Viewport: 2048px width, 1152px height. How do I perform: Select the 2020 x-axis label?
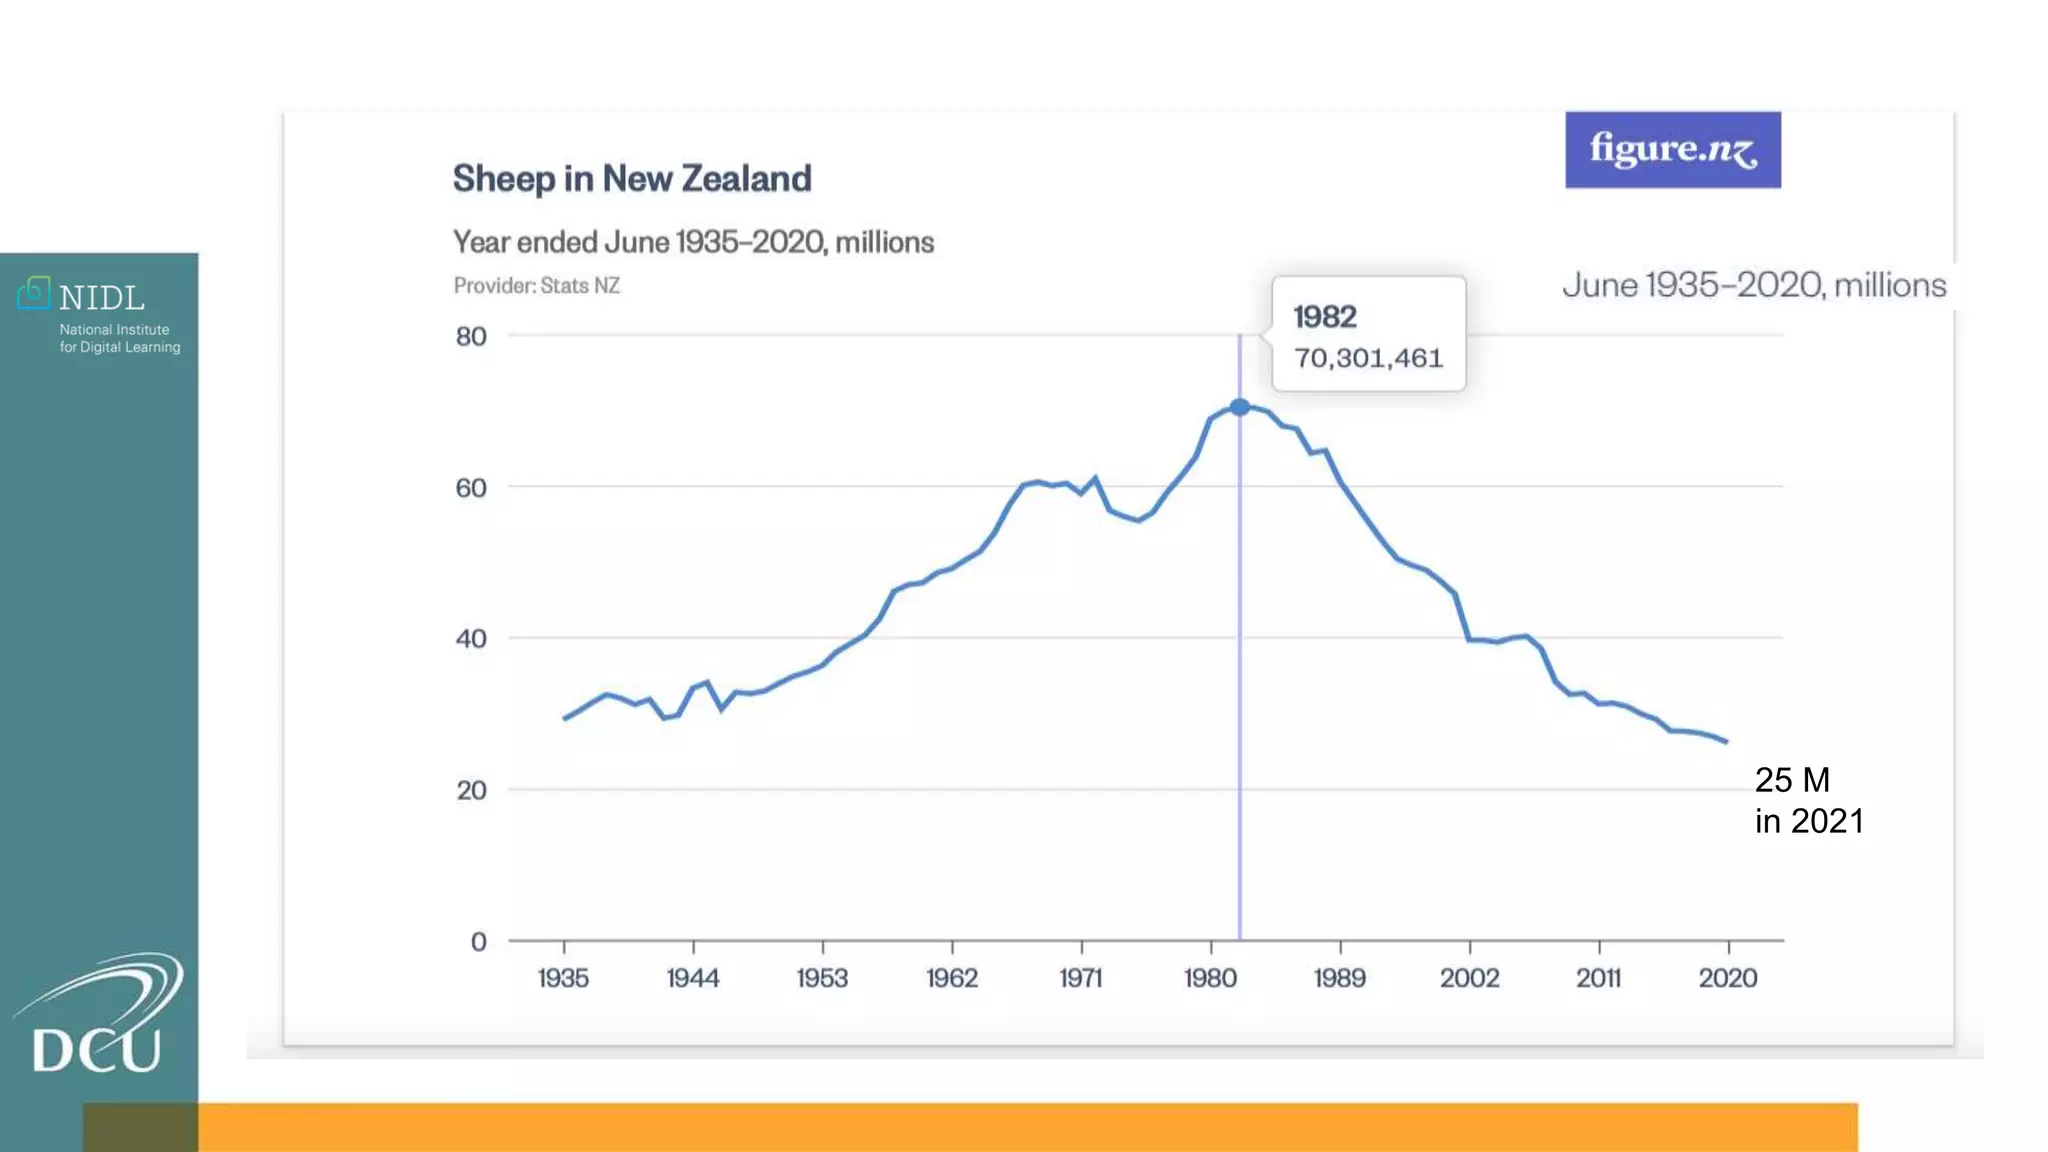click(x=1727, y=978)
